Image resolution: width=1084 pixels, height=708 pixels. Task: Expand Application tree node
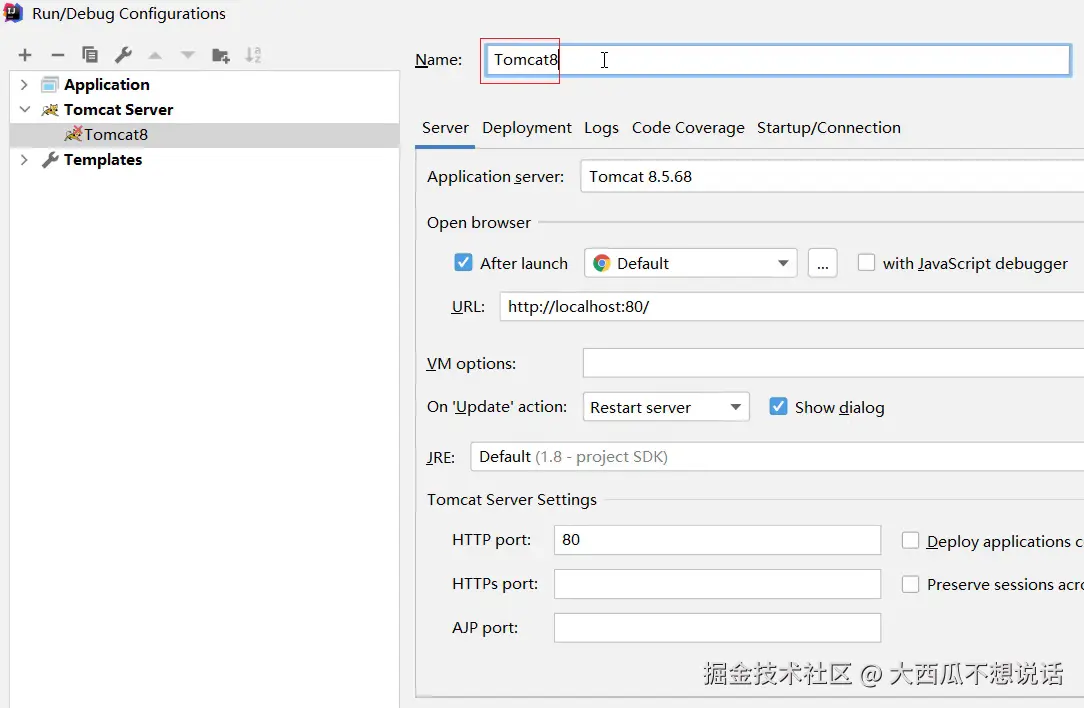pos(24,84)
